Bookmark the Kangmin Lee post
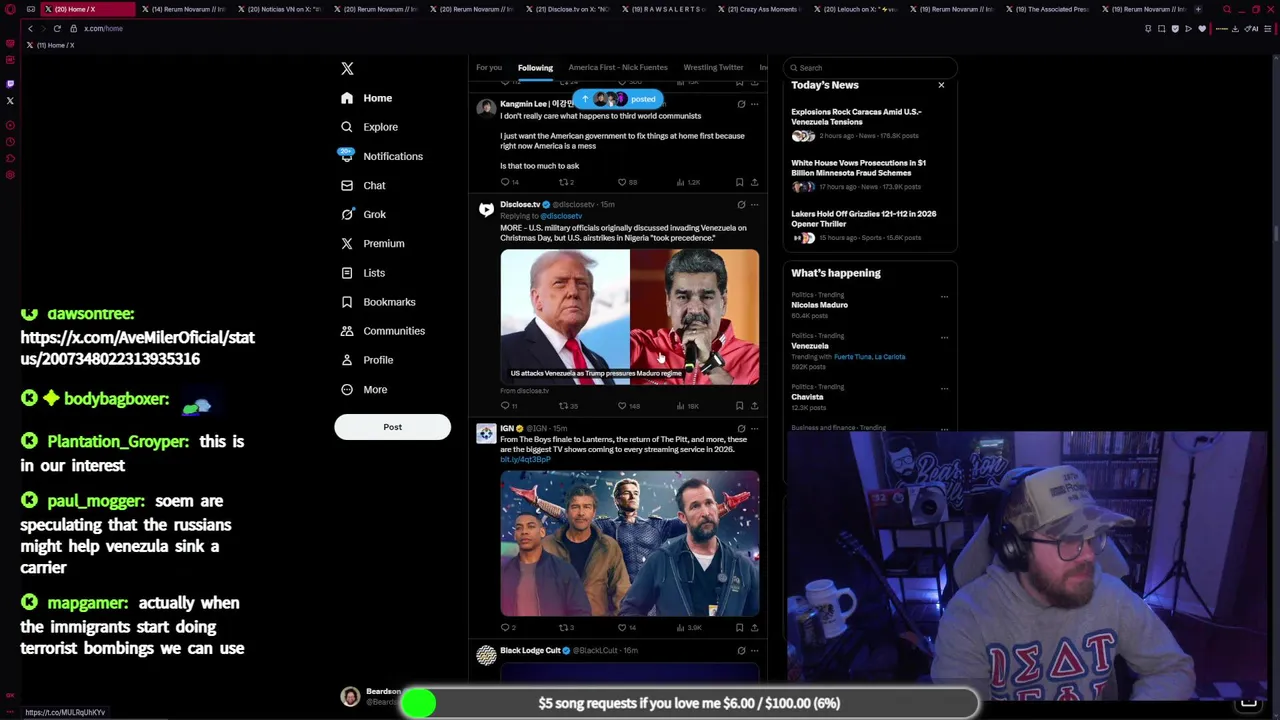Viewport: 1280px width, 720px height. [739, 183]
